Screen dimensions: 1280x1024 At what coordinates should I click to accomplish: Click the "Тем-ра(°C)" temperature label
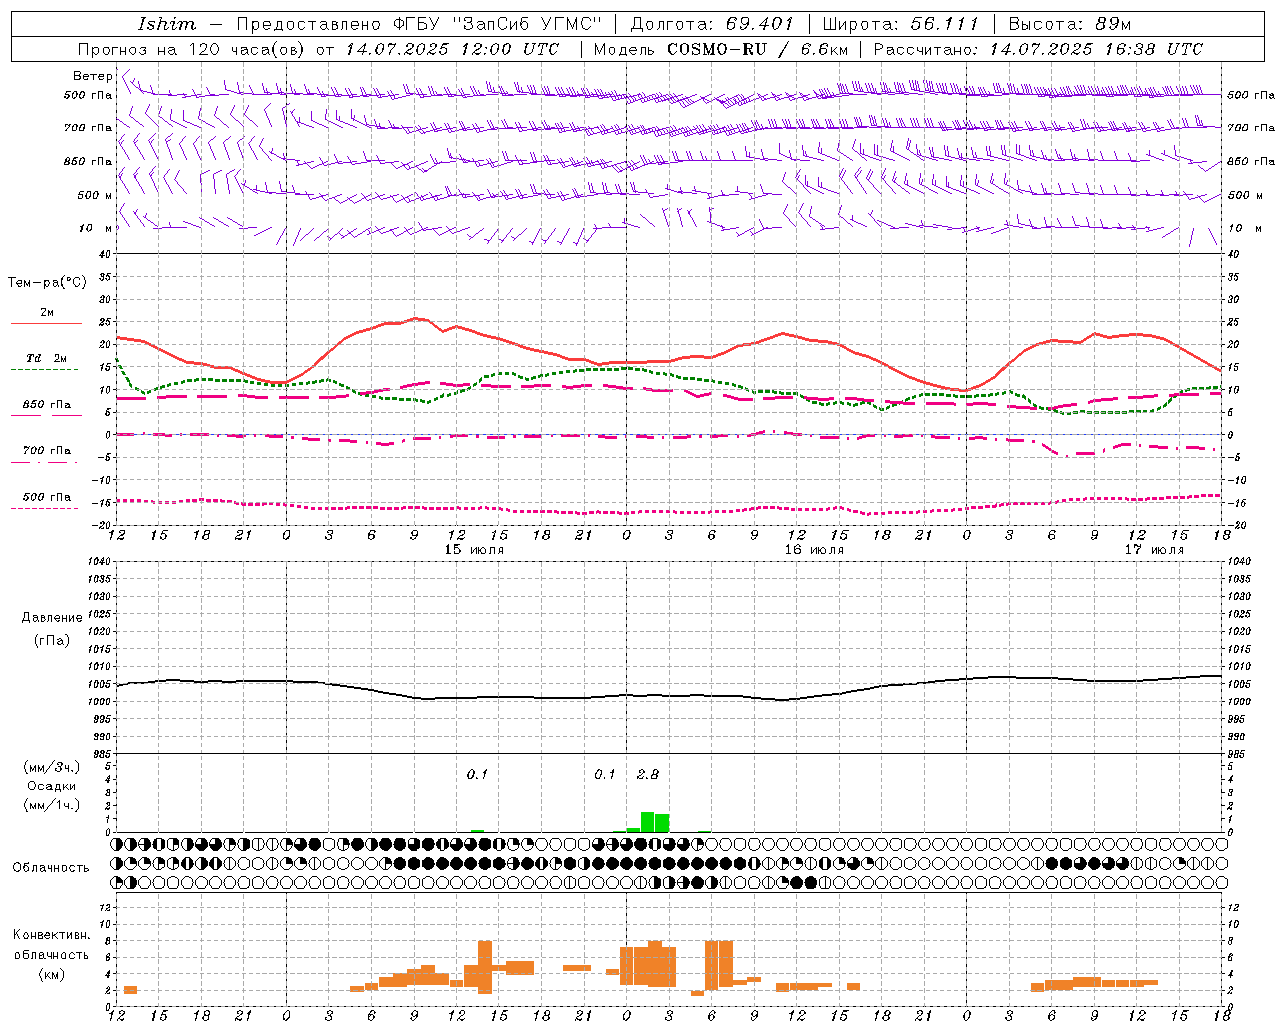coord(47,283)
